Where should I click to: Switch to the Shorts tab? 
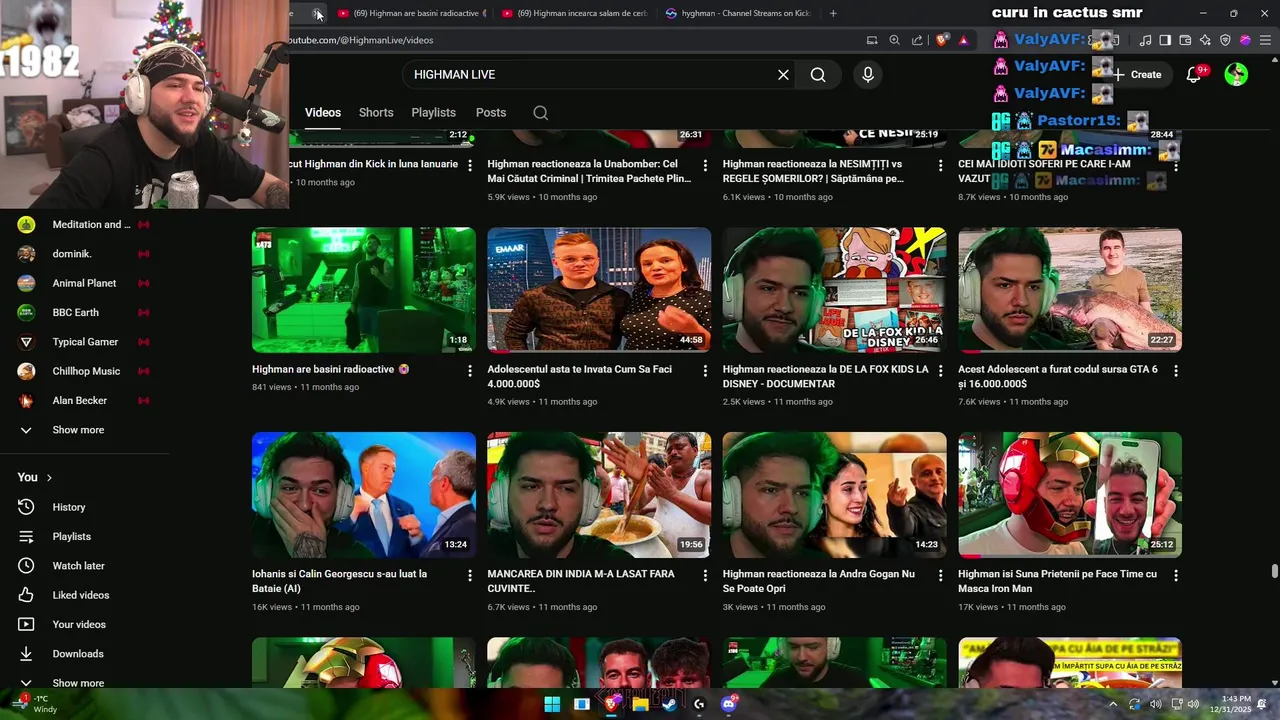tap(376, 113)
